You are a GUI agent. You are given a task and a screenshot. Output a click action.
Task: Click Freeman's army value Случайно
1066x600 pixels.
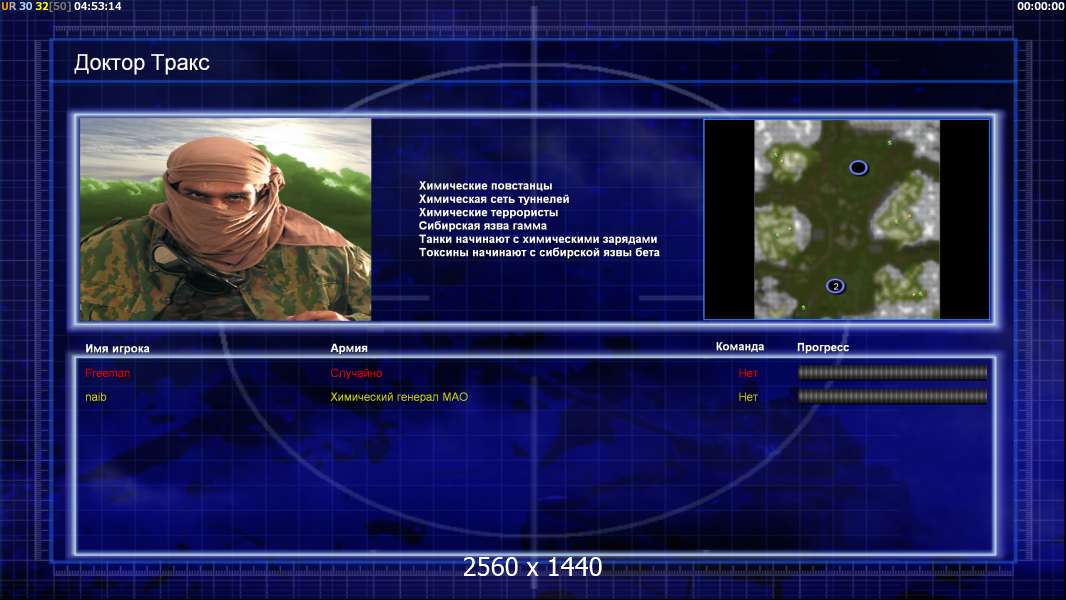click(x=356, y=373)
